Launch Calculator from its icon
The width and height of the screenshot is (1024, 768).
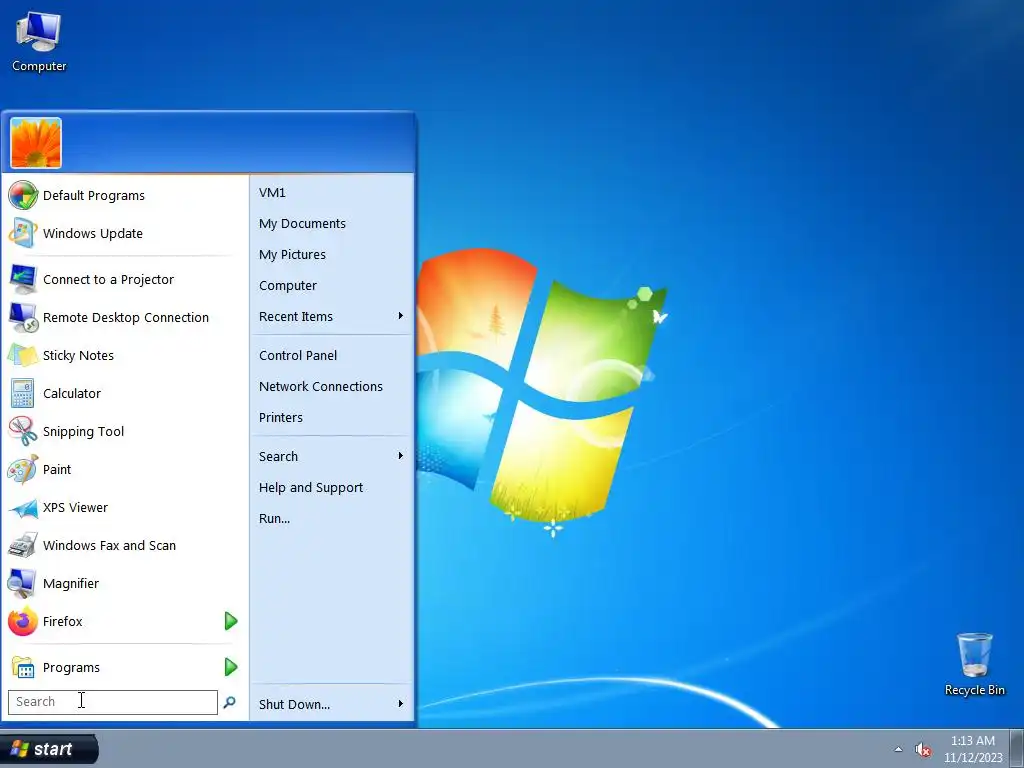(x=23, y=393)
